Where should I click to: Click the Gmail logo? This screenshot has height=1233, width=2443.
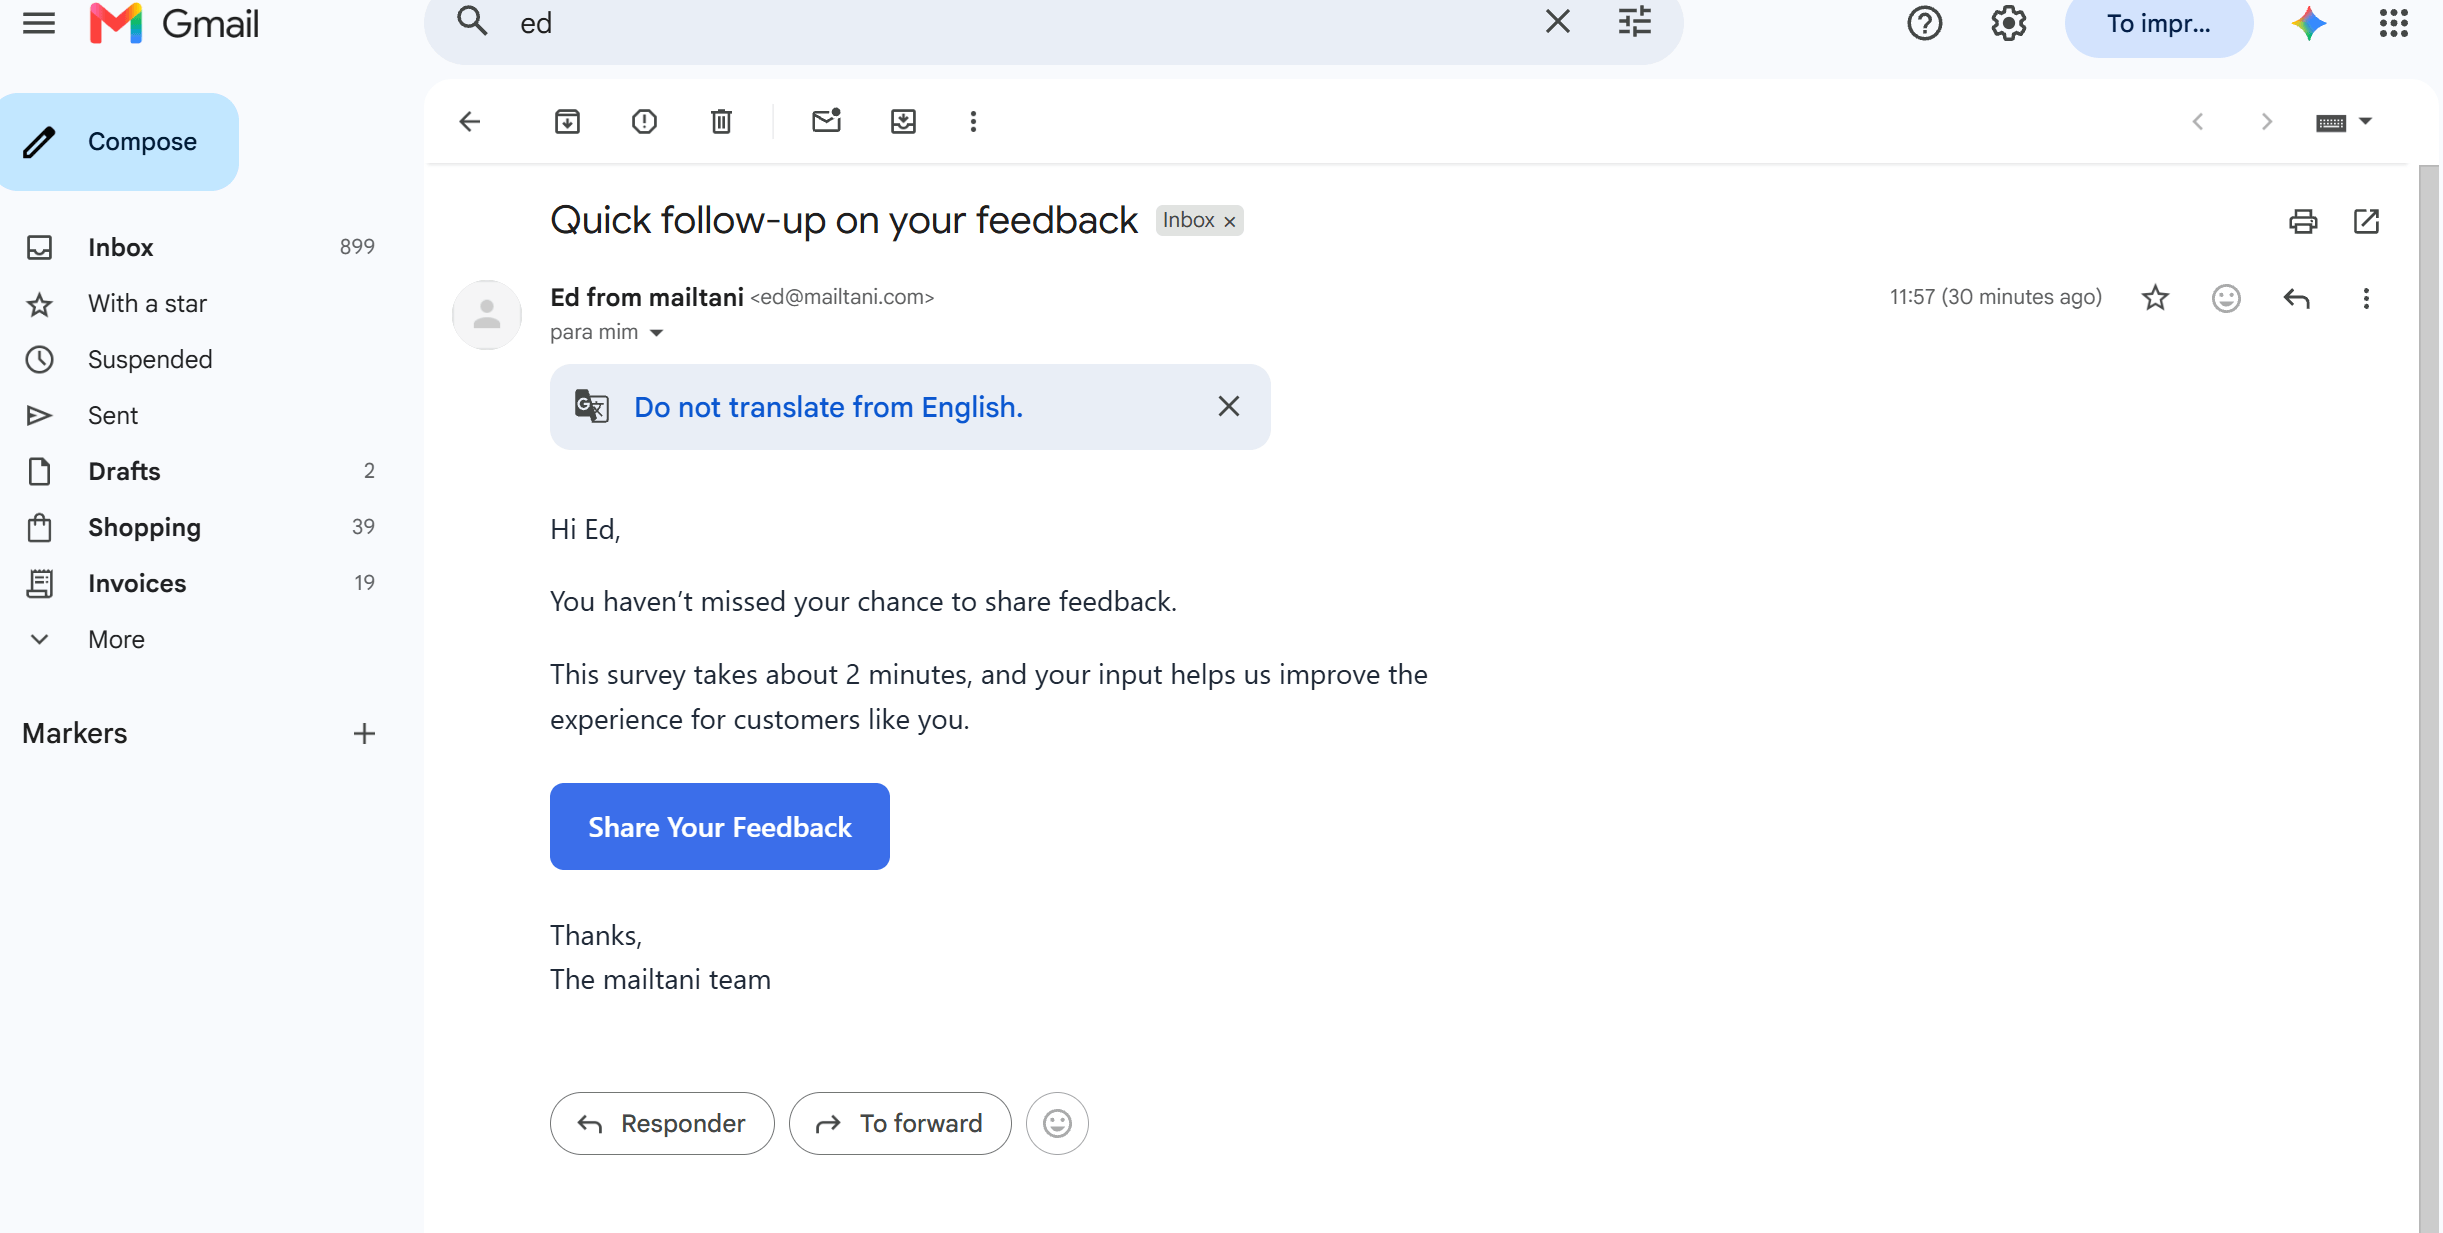[174, 23]
